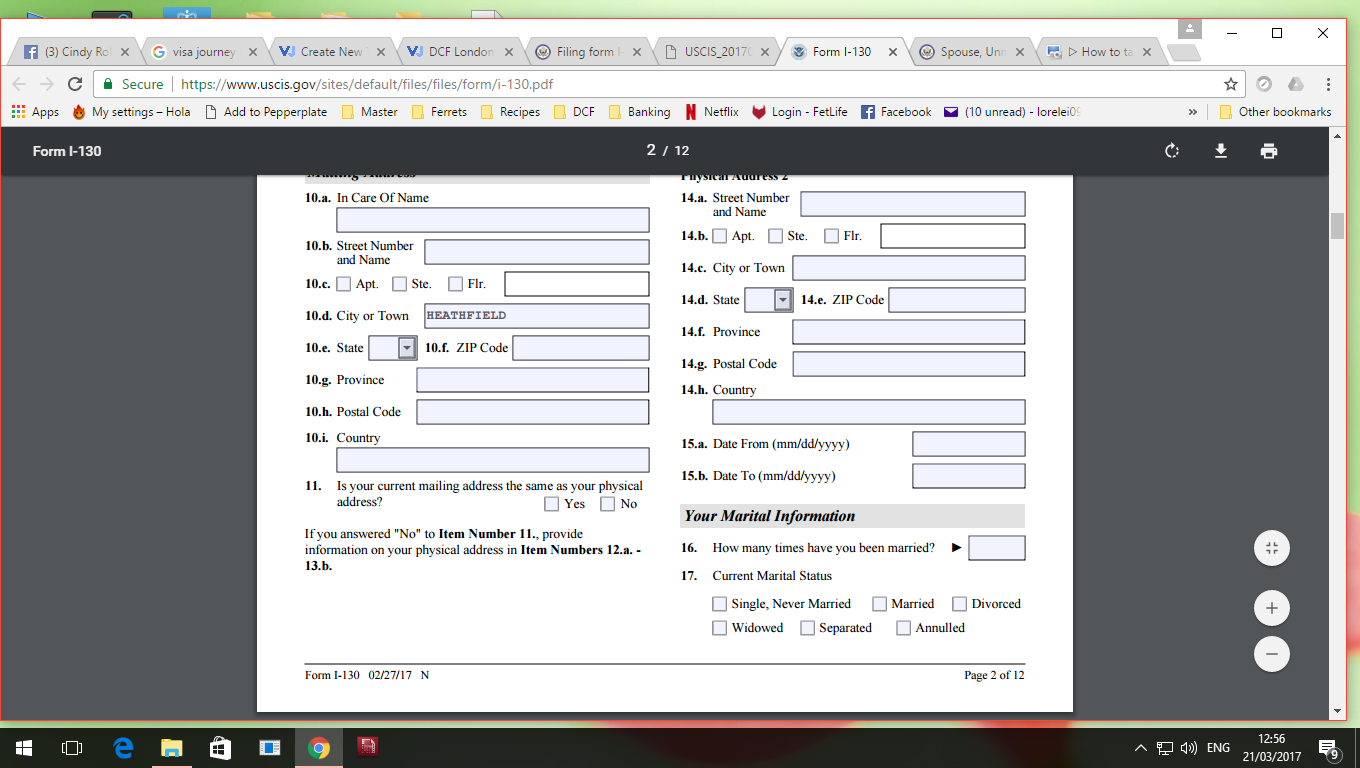This screenshot has width=1360, height=768.
Task: Open the Other bookmarks folder
Action: pyautogui.click(x=1275, y=112)
